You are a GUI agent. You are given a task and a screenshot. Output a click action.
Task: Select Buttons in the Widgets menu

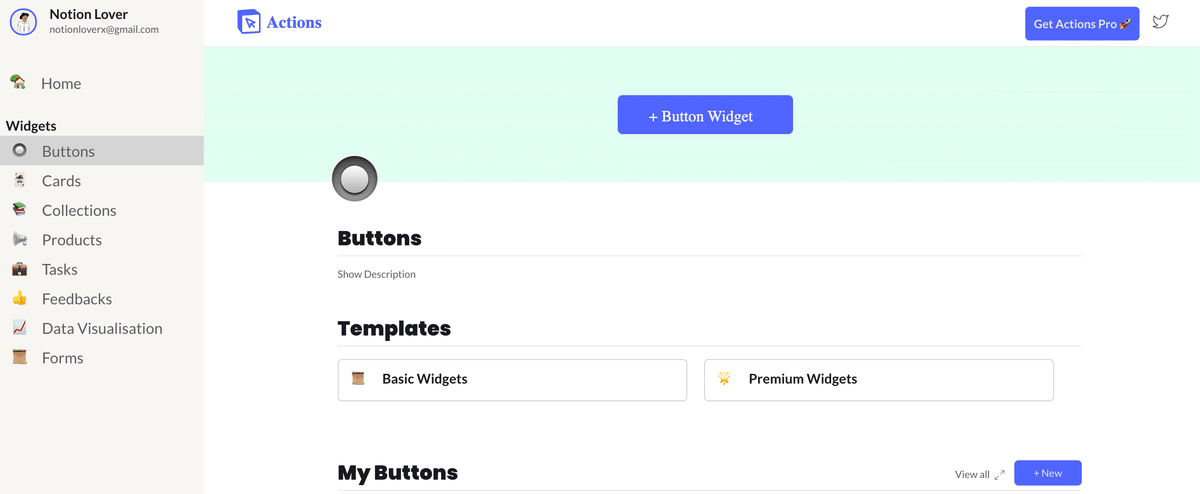click(x=68, y=151)
